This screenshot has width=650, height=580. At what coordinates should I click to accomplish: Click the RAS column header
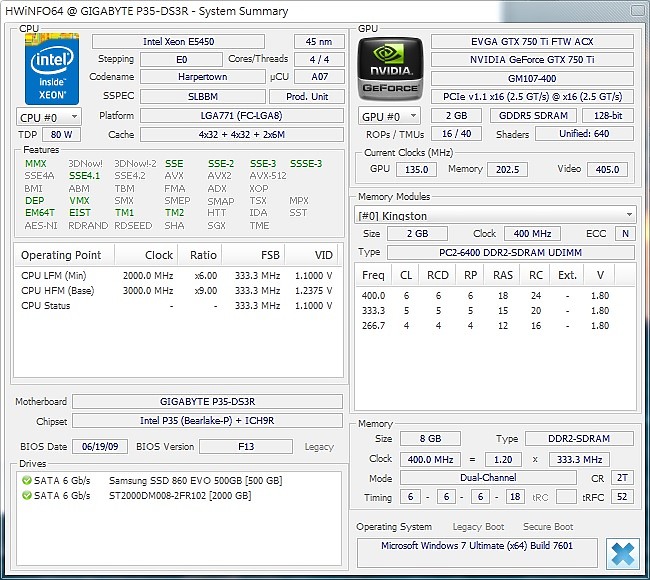(x=503, y=275)
